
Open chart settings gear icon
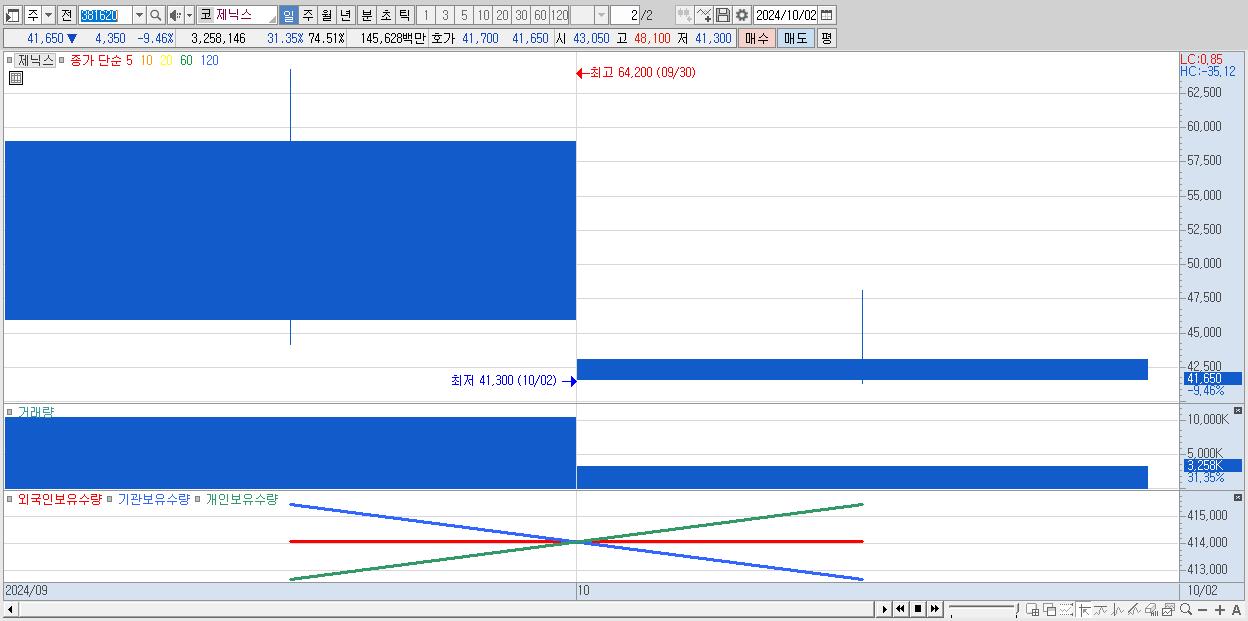742,15
